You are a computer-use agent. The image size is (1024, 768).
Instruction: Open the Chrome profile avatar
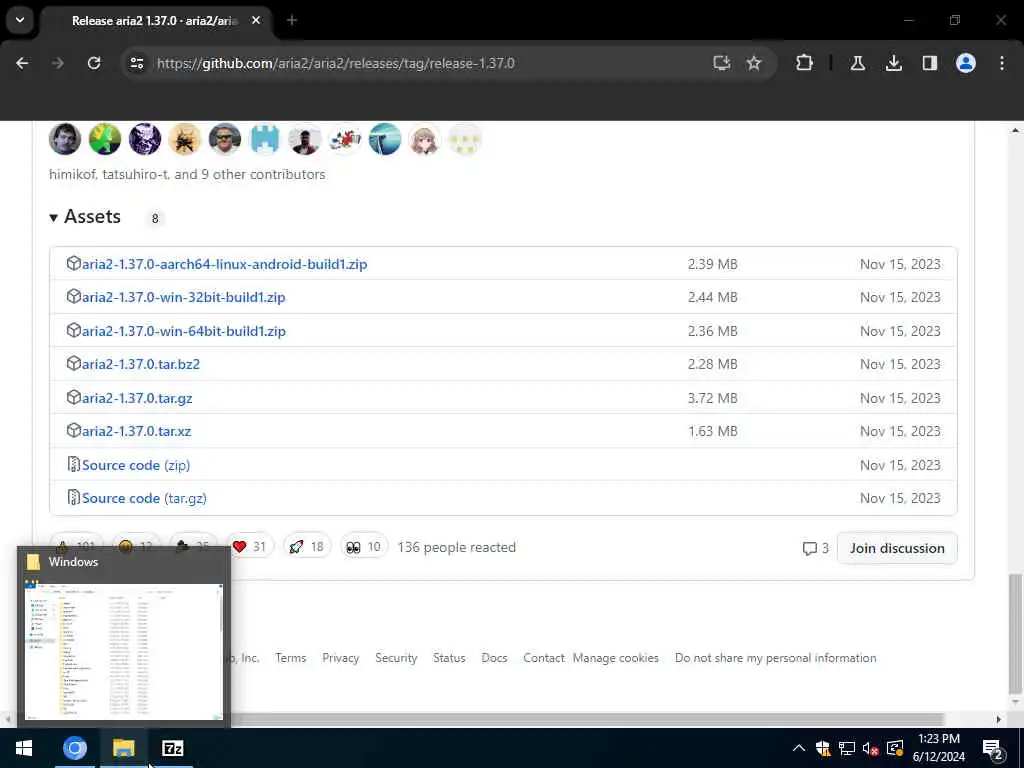click(966, 63)
